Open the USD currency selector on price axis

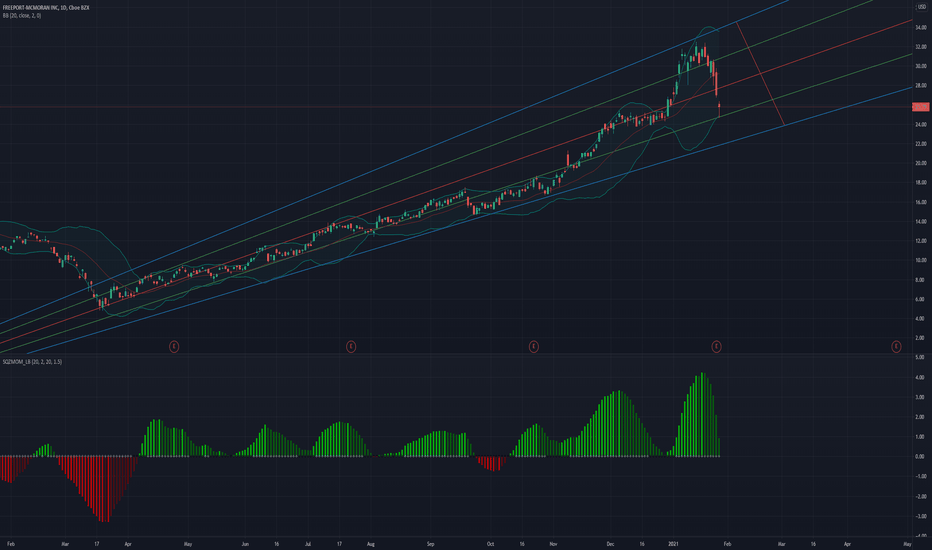921,7
